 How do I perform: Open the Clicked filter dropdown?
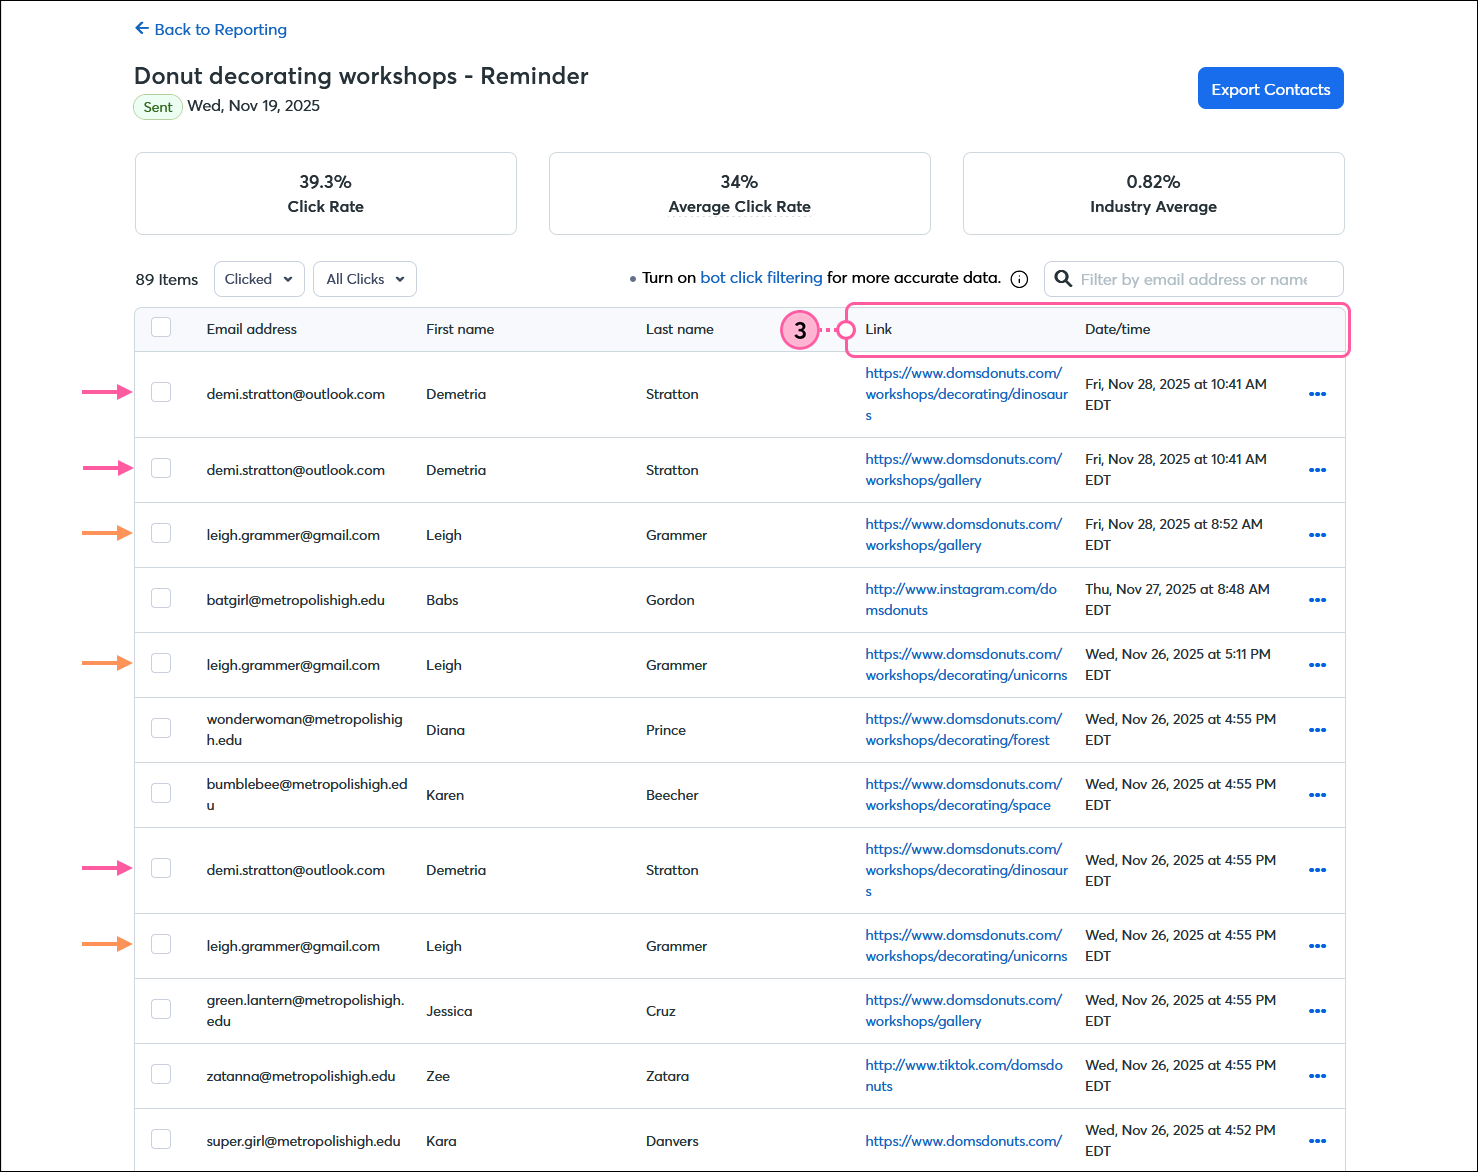tap(258, 279)
